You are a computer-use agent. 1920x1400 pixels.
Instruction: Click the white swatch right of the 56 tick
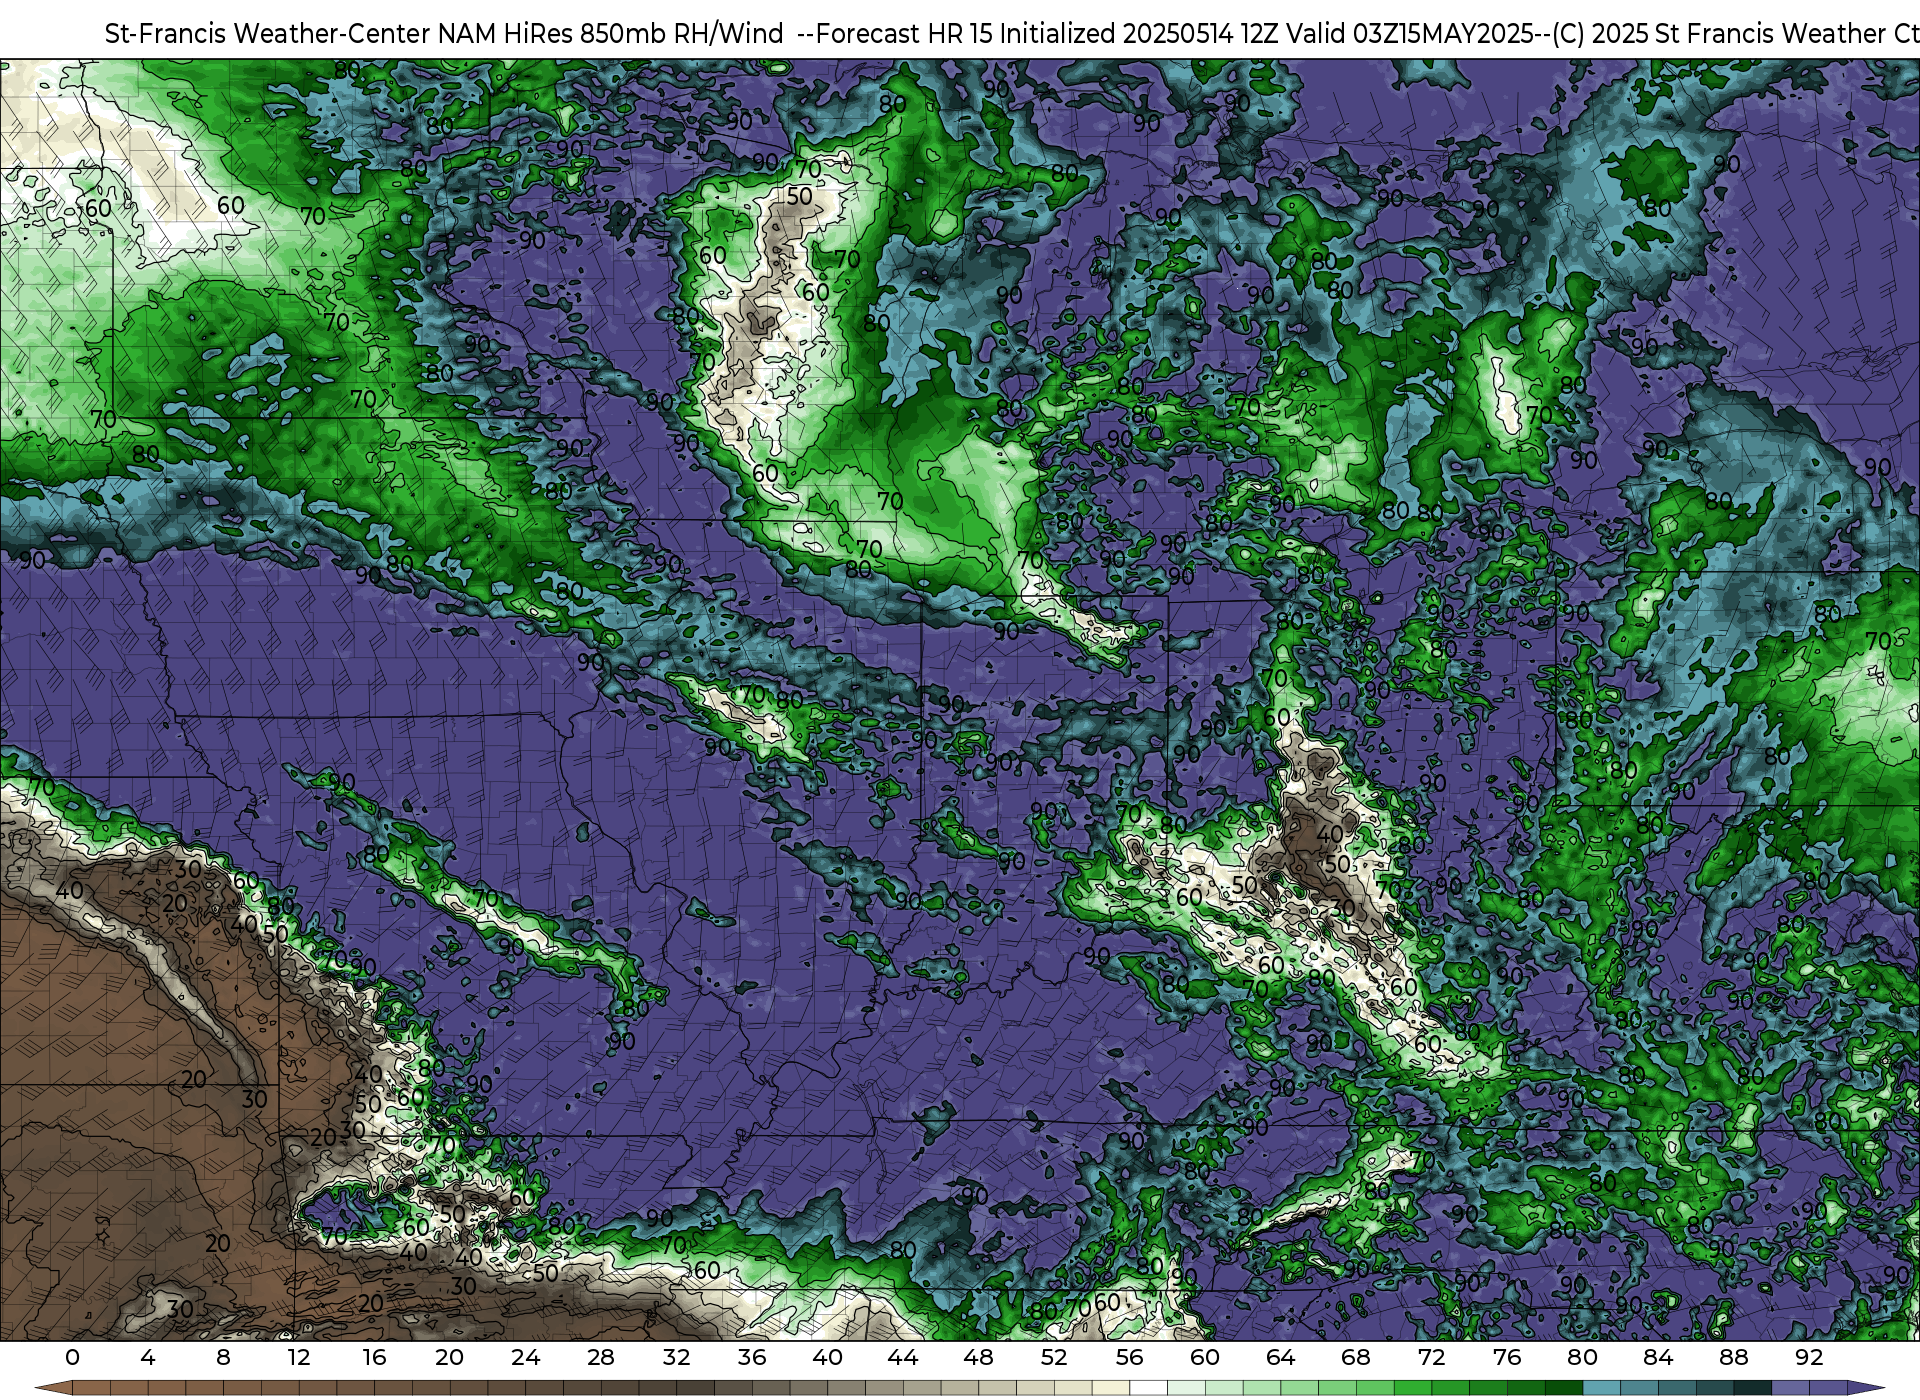click(1148, 1388)
